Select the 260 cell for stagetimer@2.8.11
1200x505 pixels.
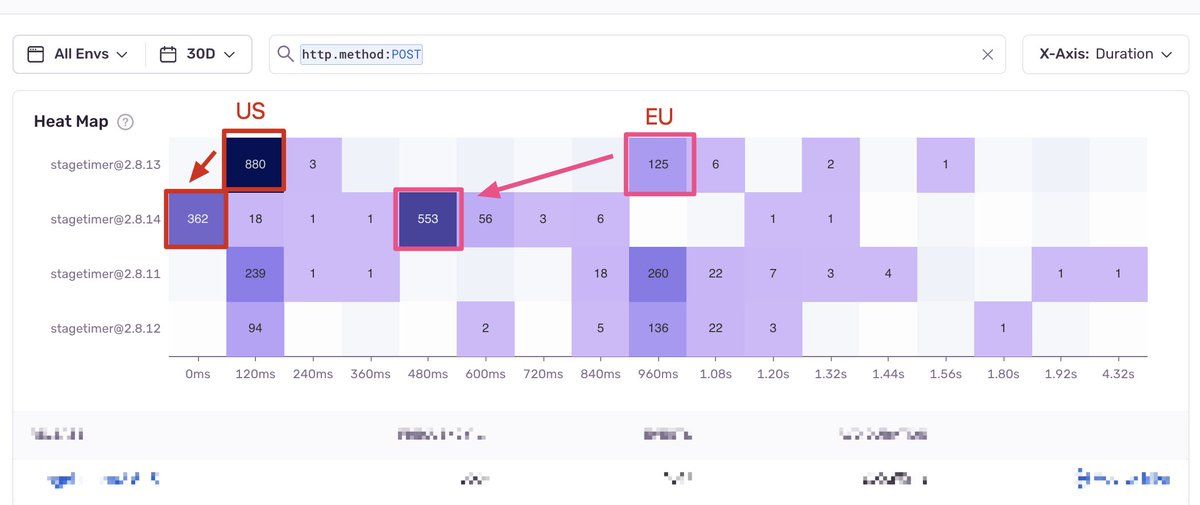658,274
